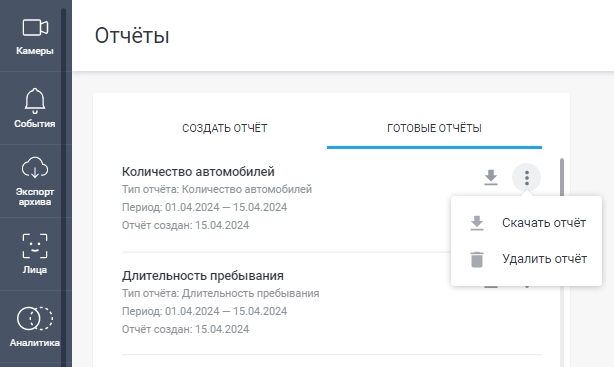Click Тип отчёта: Длительность пребывания line
Viewport: 614px width, 367px height.
pos(220,293)
